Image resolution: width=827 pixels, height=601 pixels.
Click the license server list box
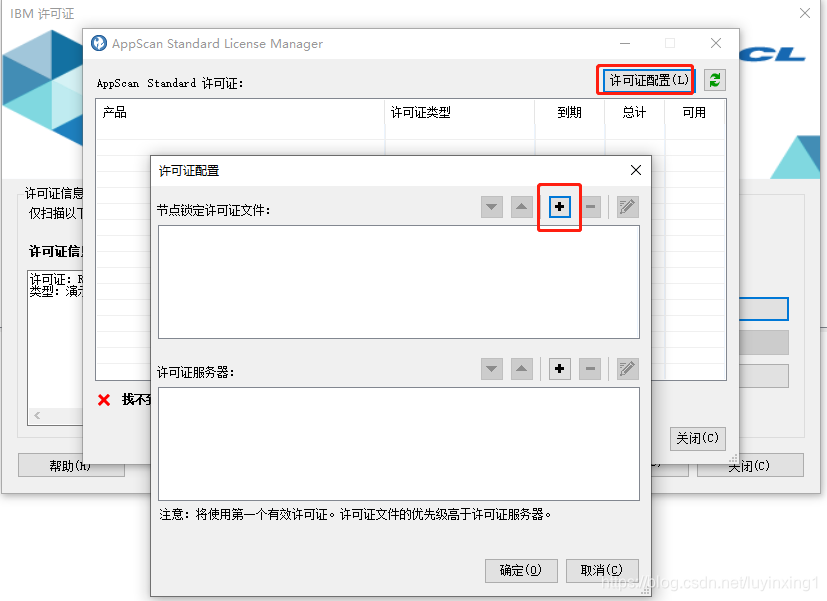(399, 444)
